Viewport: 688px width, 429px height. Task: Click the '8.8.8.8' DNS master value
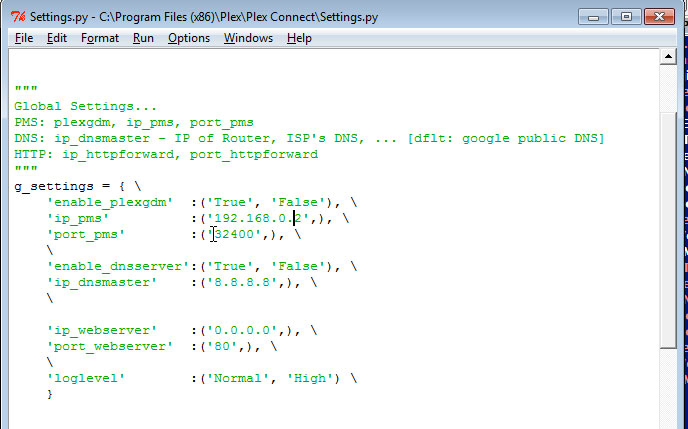pos(241,282)
